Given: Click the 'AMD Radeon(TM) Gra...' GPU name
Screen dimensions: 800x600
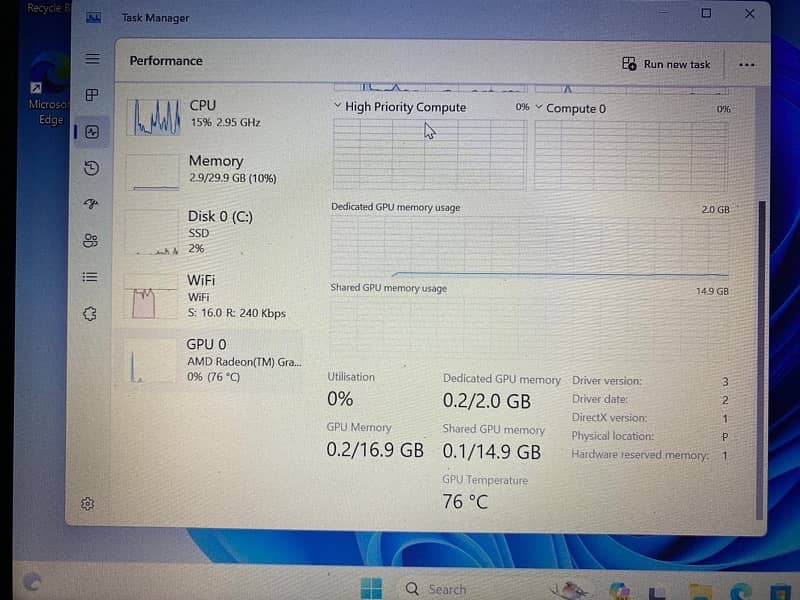Looking at the screenshot, I should pos(244,362).
